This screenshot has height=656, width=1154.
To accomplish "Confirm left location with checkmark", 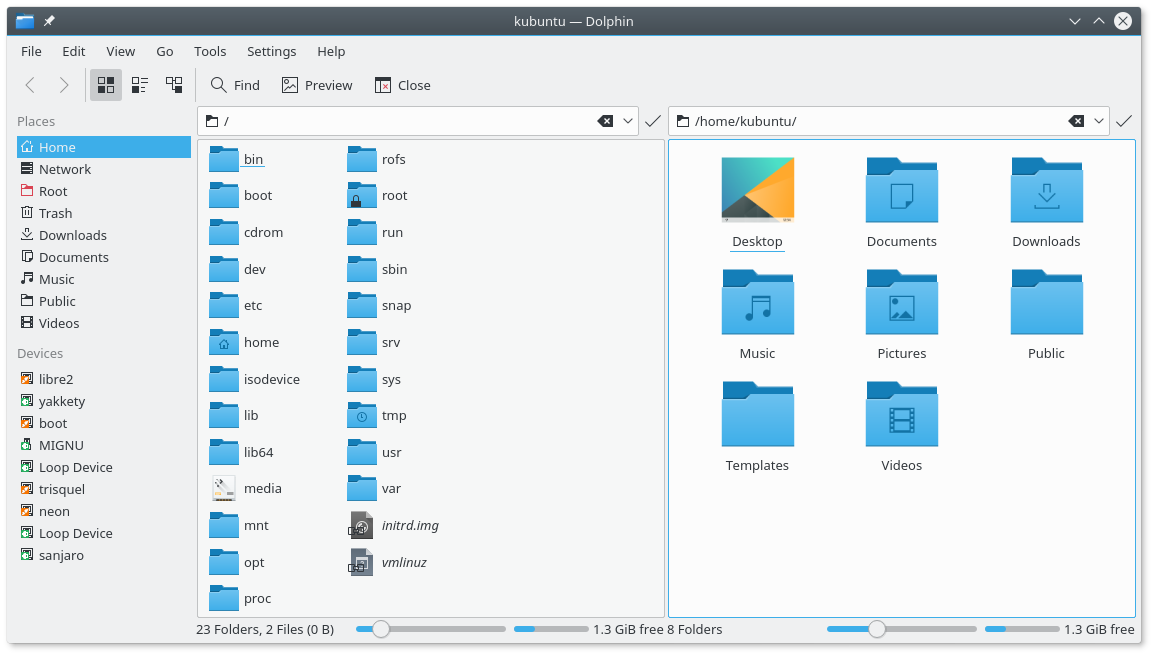I will [x=652, y=120].
